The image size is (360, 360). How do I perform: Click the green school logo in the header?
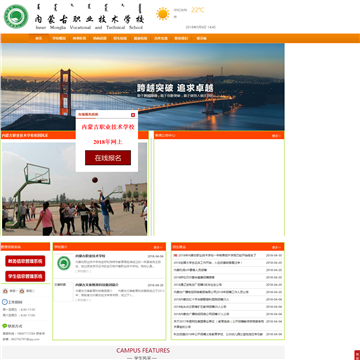tap(16, 16)
